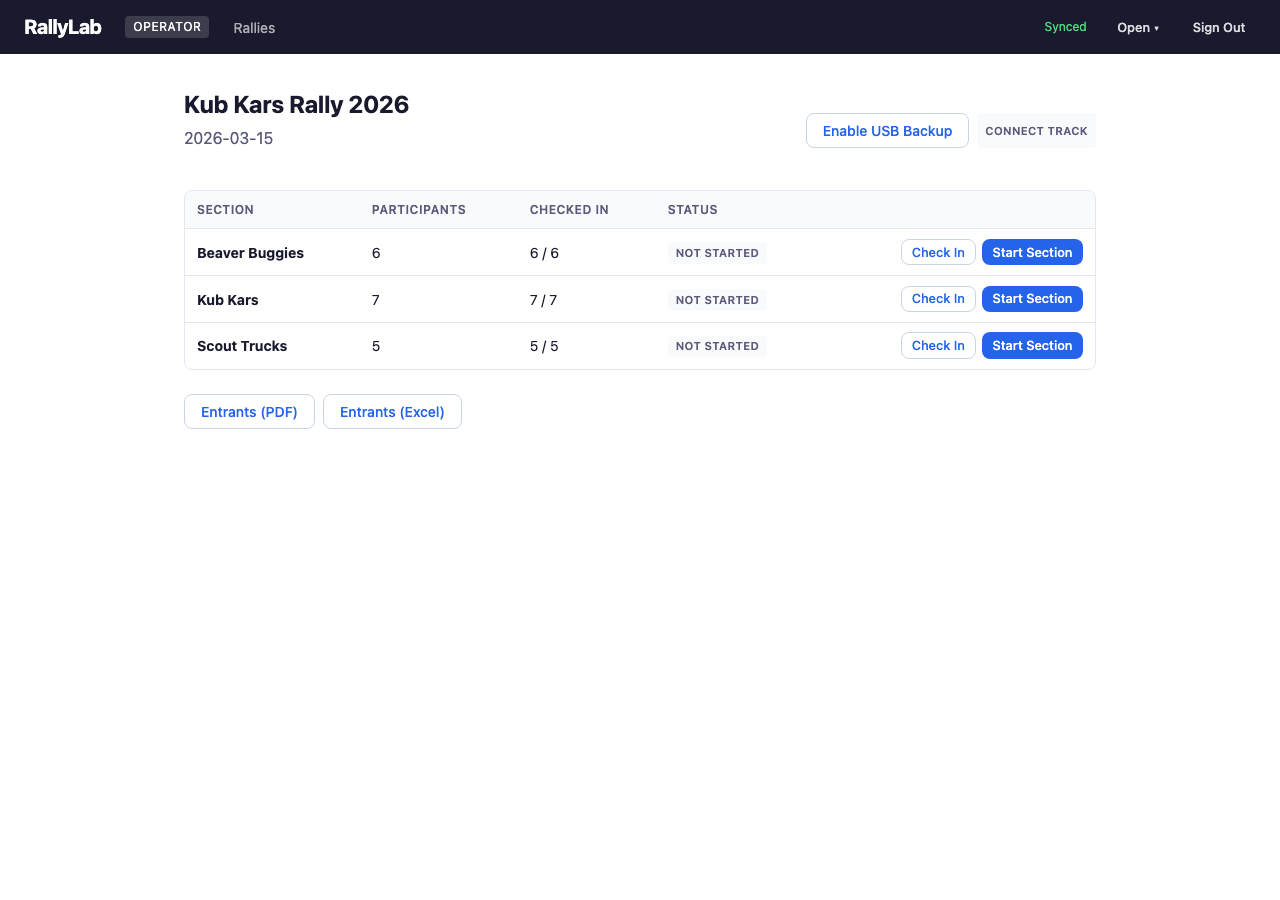Screen dimensions: 1280x900
Task: Select the Beaver Buggies section name
Action: pos(250,253)
